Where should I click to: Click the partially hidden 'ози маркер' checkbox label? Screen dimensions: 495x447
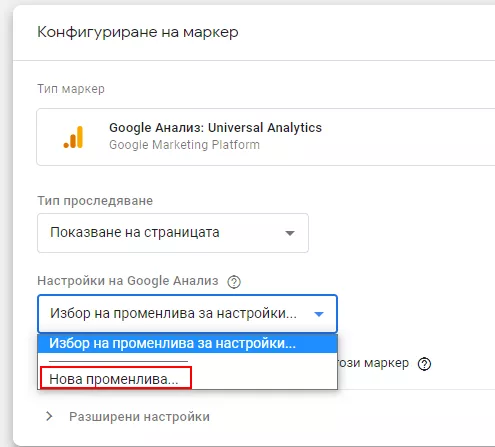(373, 363)
